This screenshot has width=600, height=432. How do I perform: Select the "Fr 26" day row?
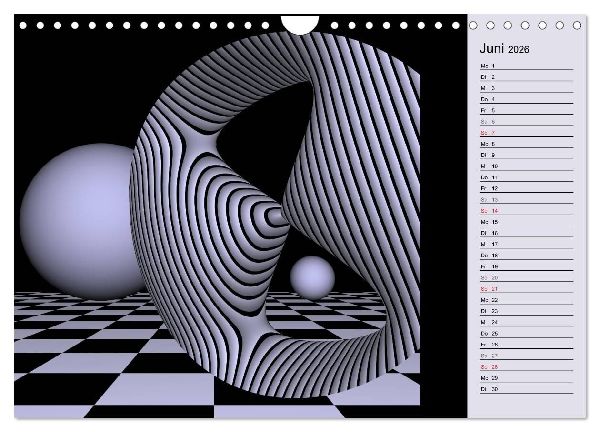point(527,344)
